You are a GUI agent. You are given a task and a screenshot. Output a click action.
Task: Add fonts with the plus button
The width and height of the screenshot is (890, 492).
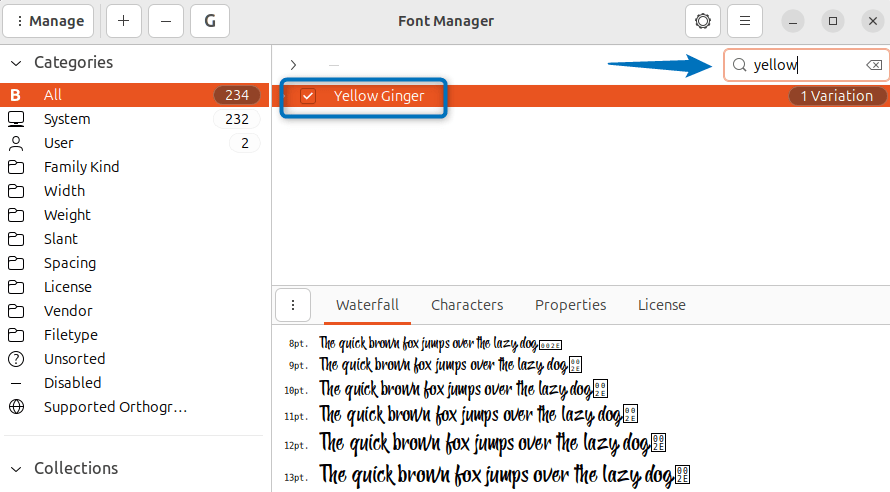[123, 21]
